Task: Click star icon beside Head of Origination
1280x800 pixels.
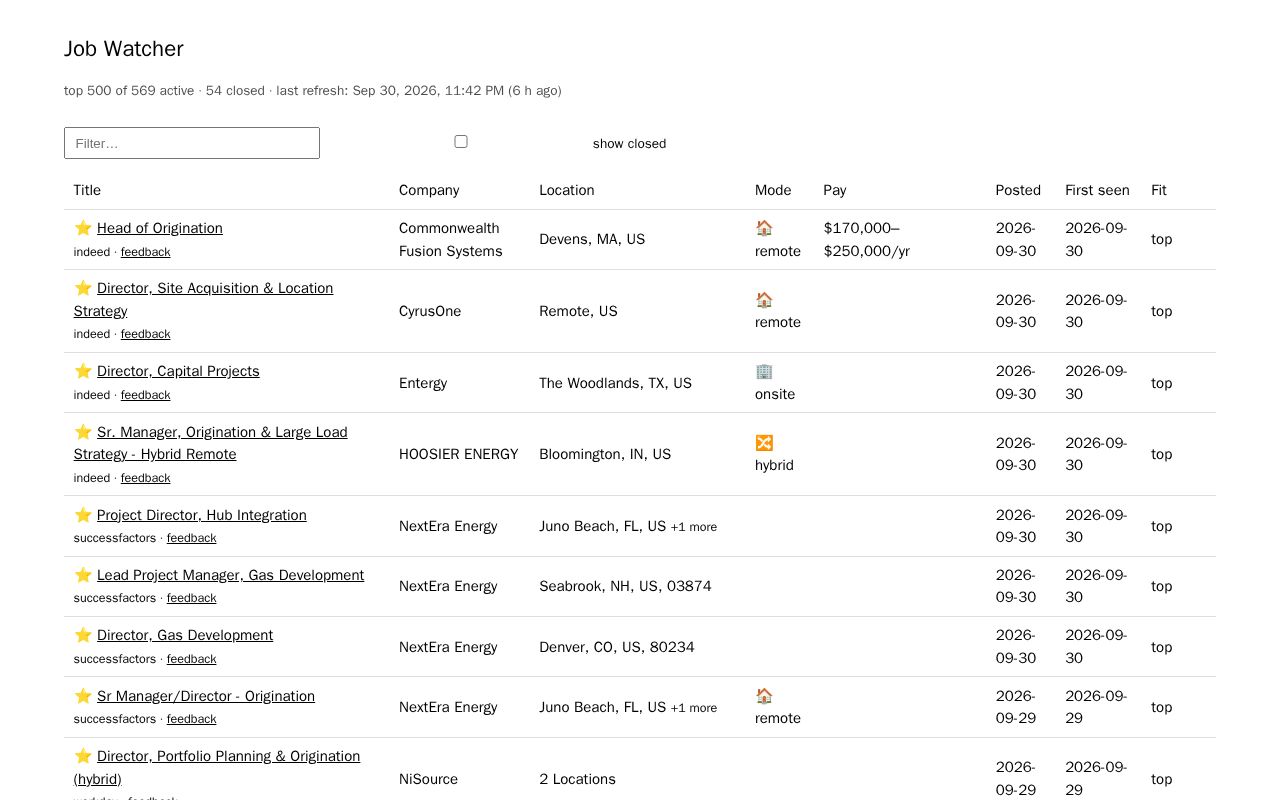Action: tap(83, 228)
